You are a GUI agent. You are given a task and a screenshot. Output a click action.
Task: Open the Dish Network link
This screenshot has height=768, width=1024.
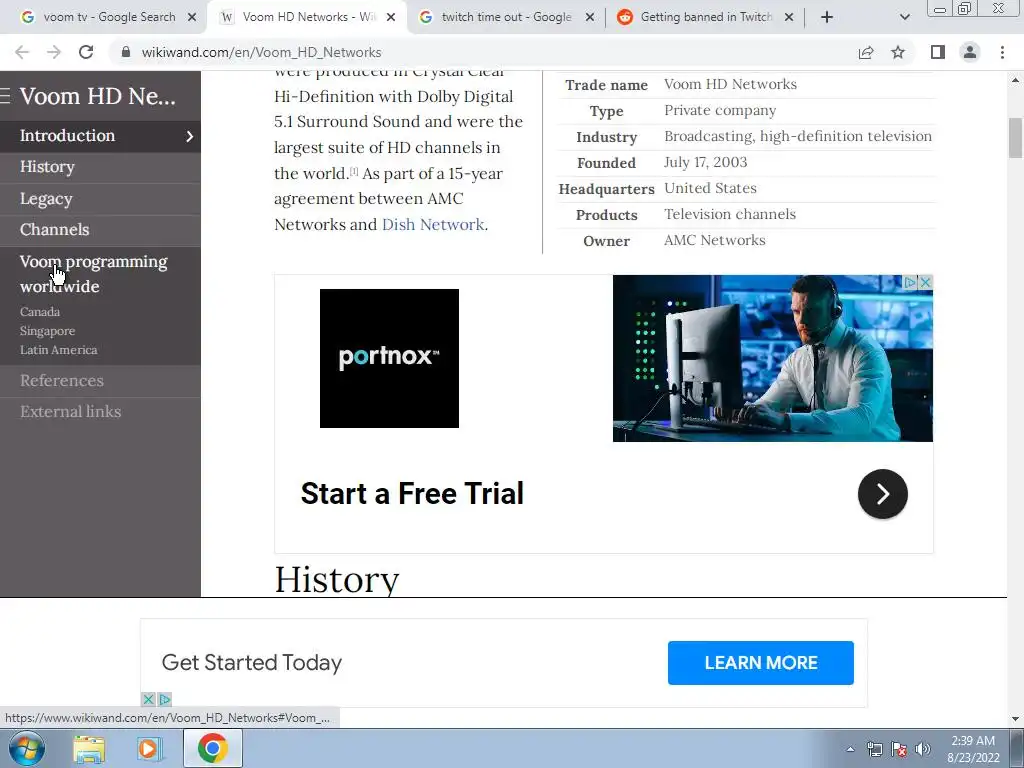pos(433,224)
